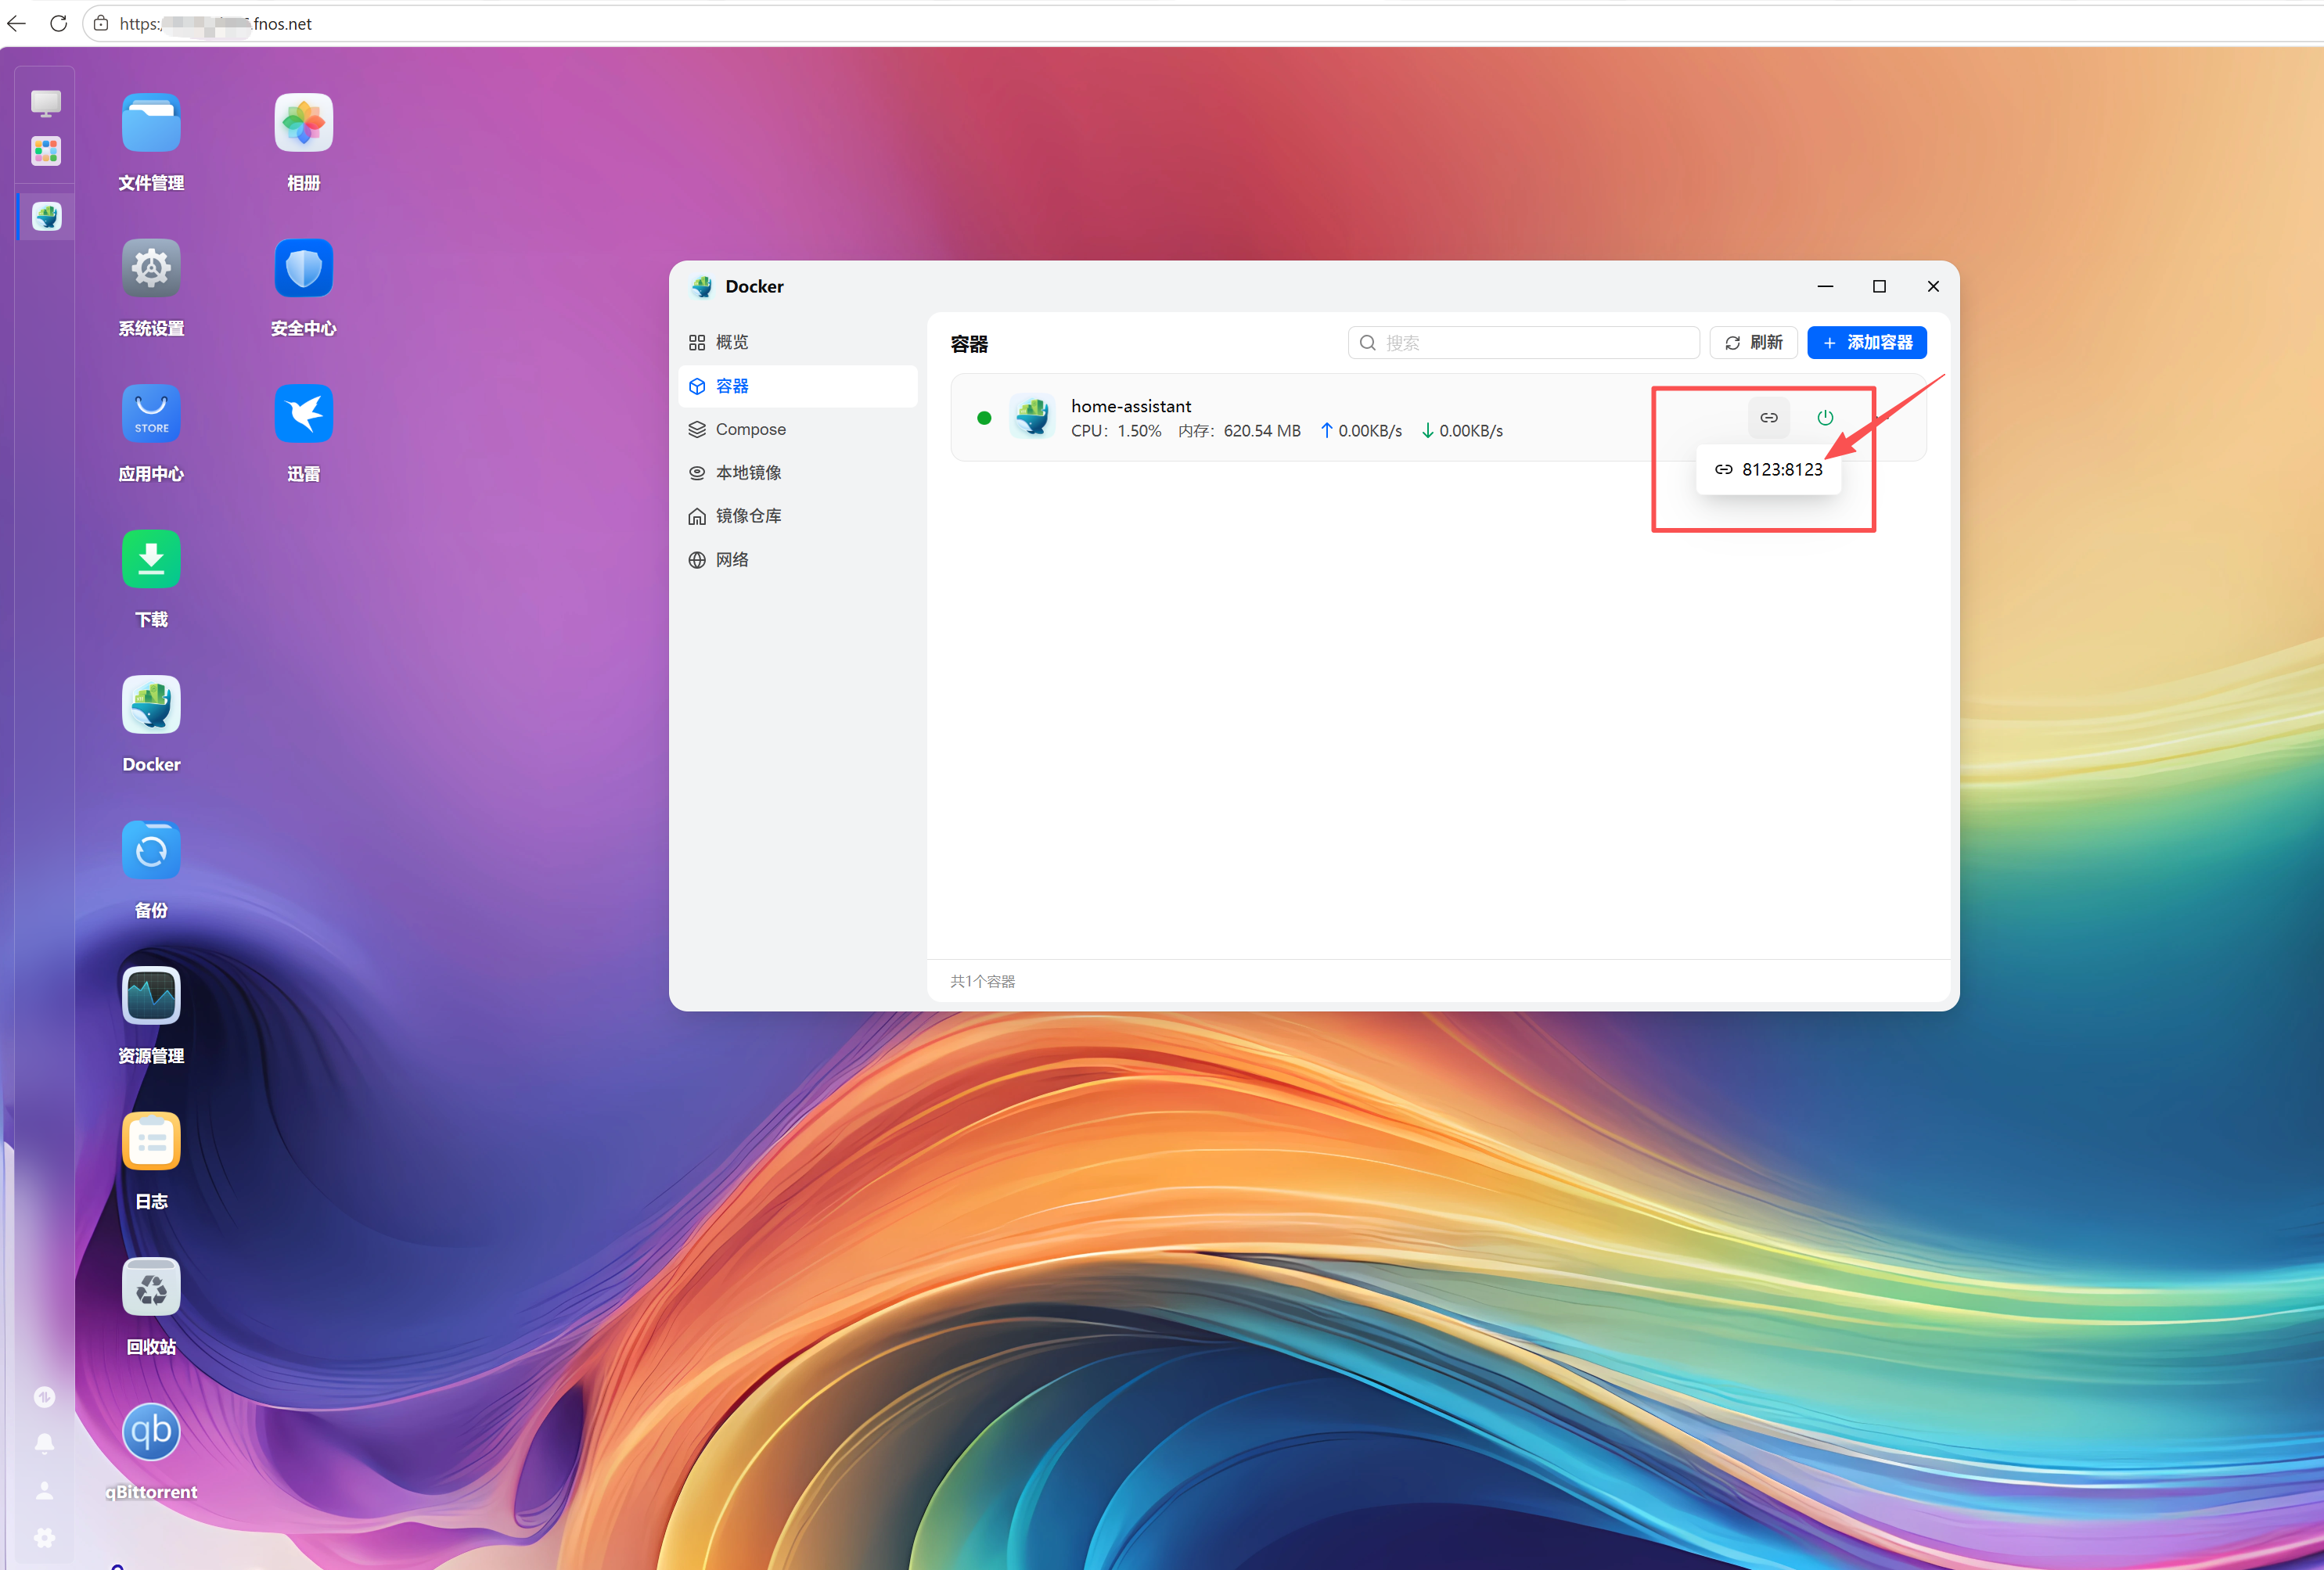Screen dimensions: 2324x1570
Task: Open the 资源管理 resource monitor icon
Action: click(151, 996)
